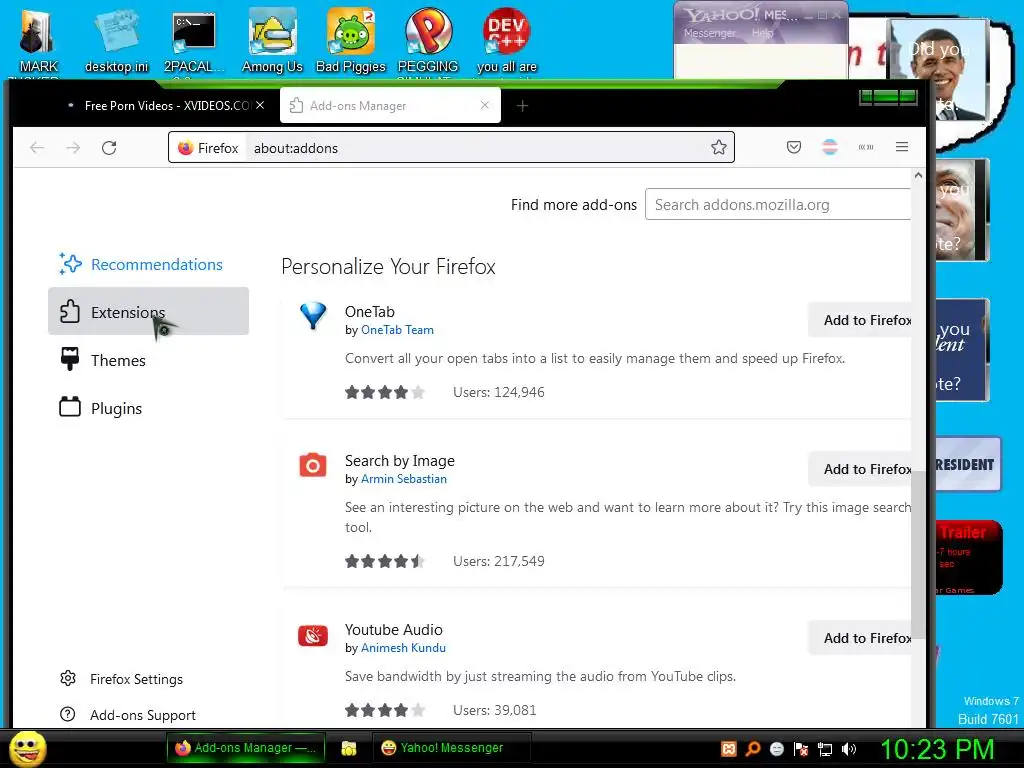
Task: Open the Plugins category
Action: [148, 408]
